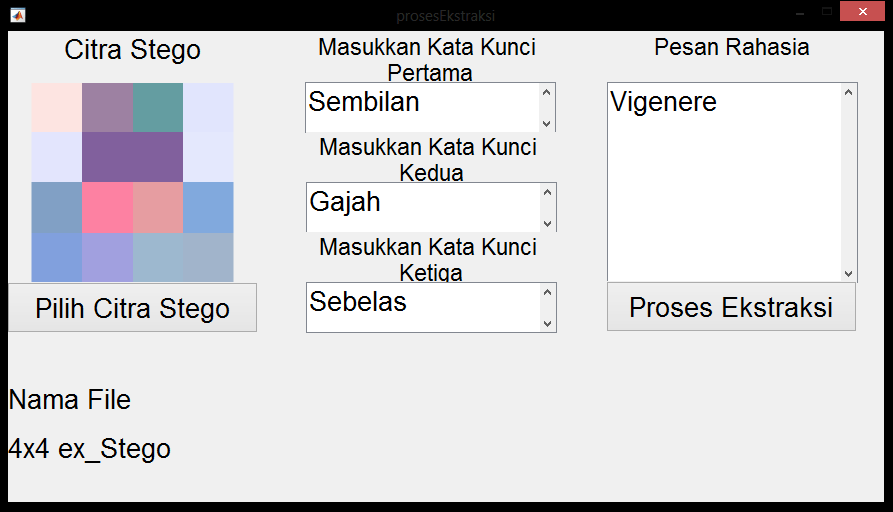Click the first keyword field containing Sembilan
Viewport: 893px width, 512px height.
[422, 105]
